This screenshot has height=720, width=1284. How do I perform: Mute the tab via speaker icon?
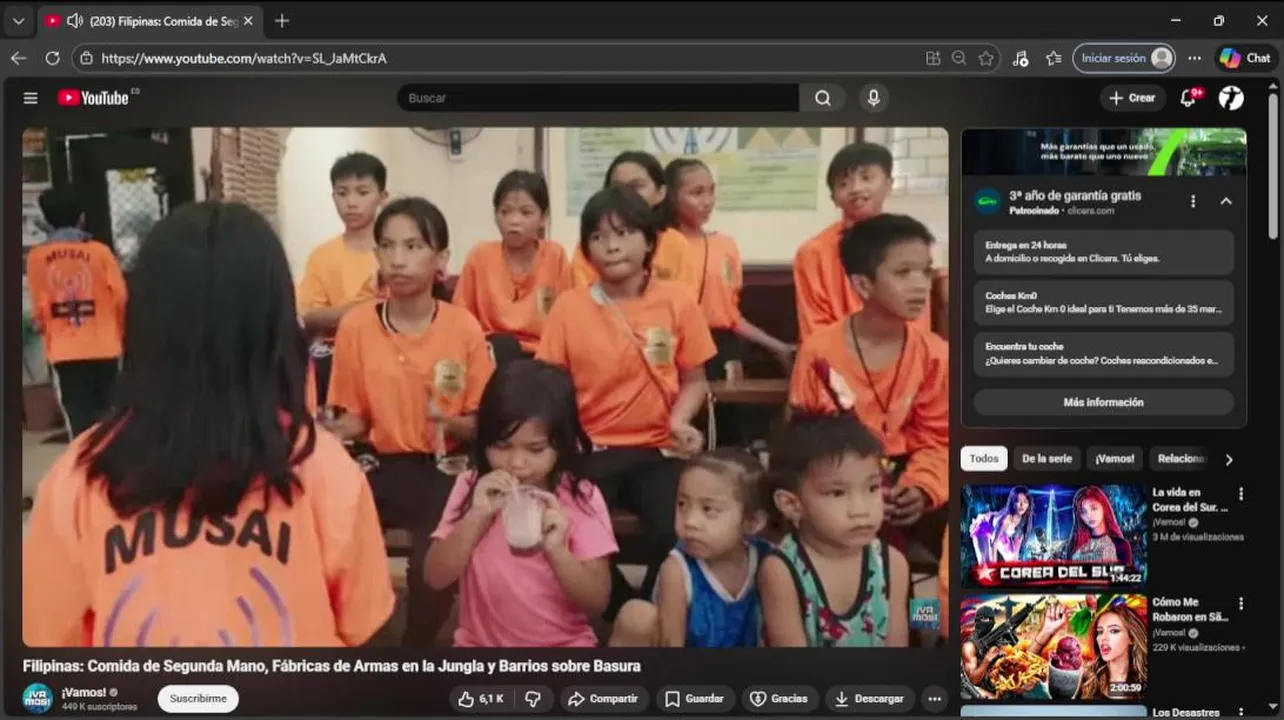pyautogui.click(x=74, y=21)
